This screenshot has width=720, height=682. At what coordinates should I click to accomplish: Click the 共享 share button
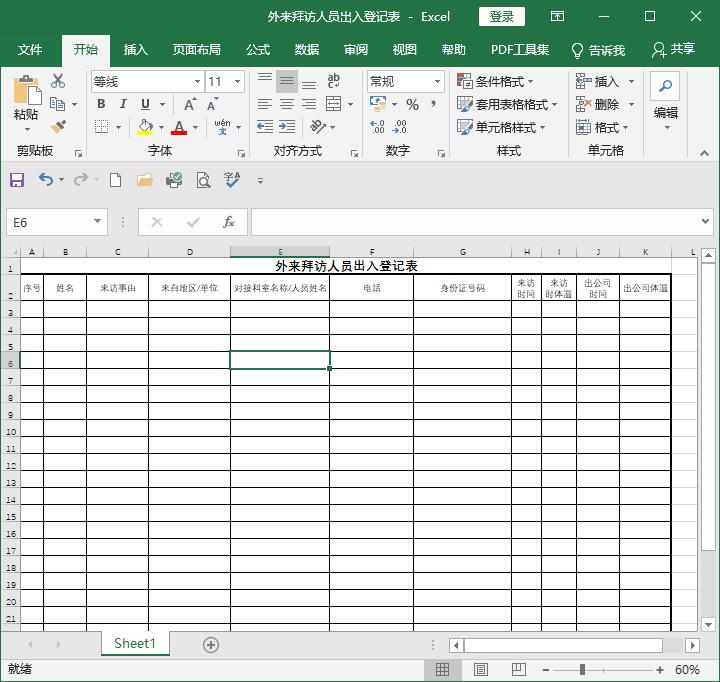[x=673, y=50]
